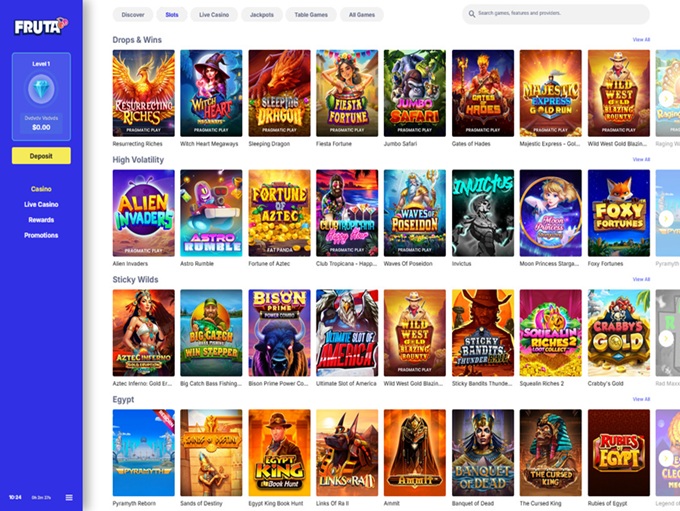Open the Table Games tab

311,14
